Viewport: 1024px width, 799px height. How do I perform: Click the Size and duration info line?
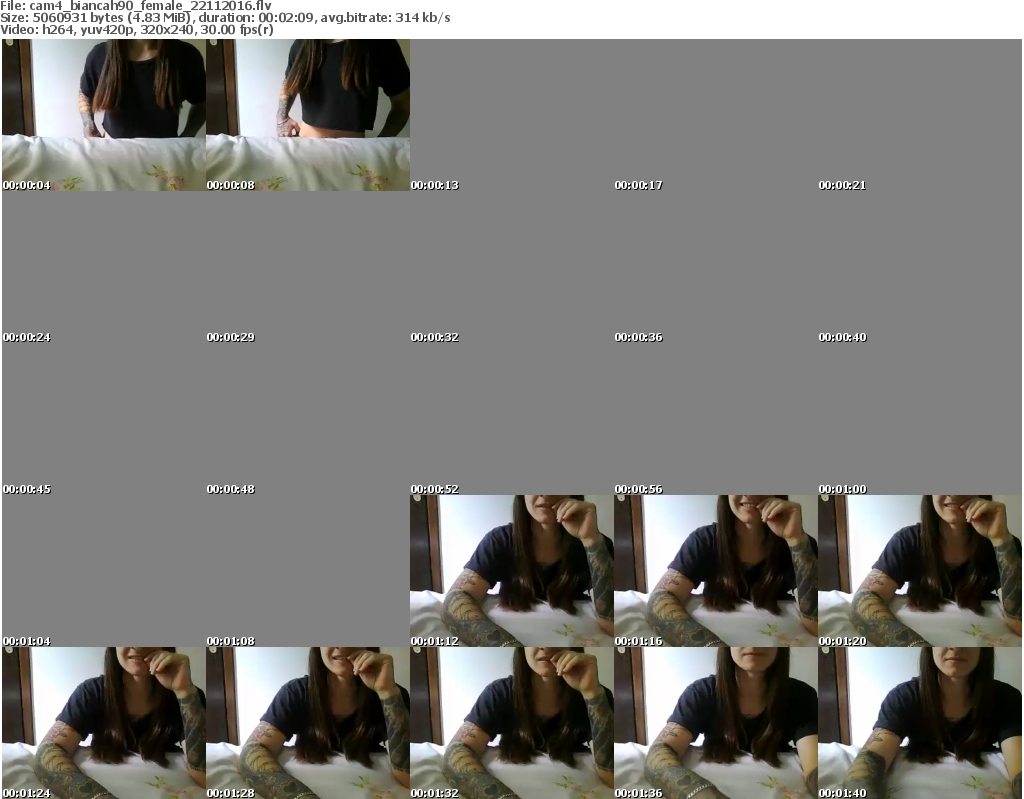[x=225, y=18]
